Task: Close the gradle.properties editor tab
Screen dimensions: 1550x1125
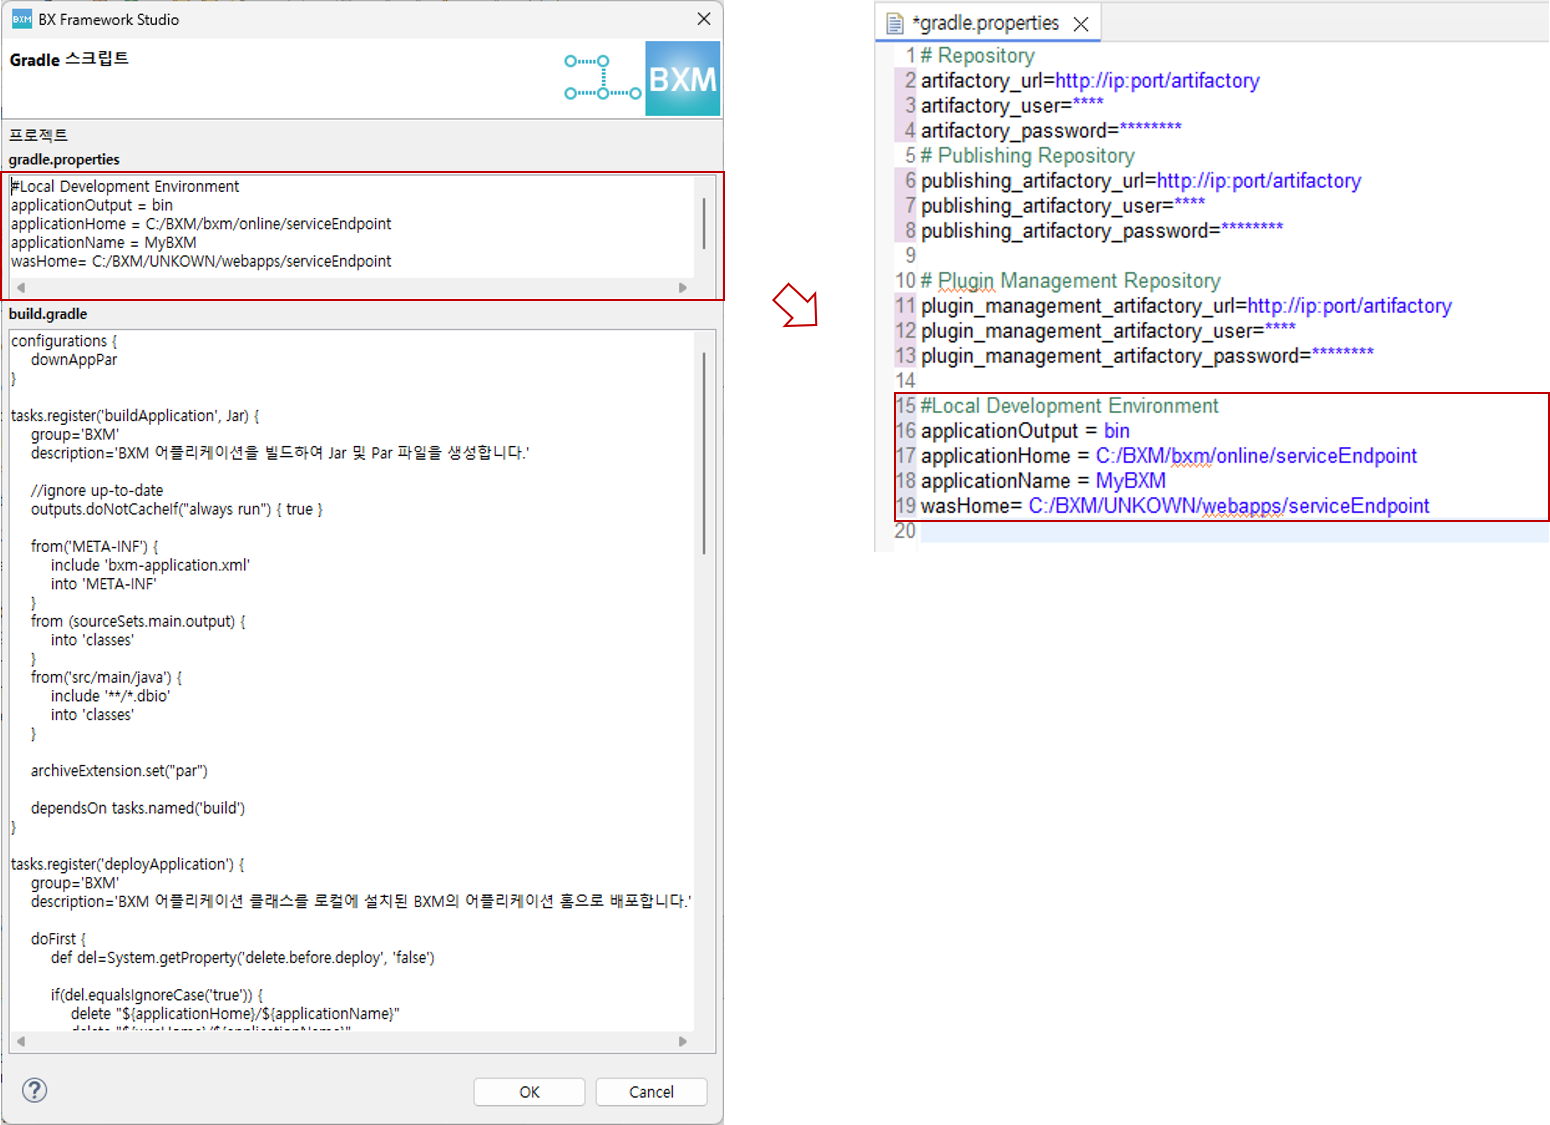Action: coord(1080,22)
